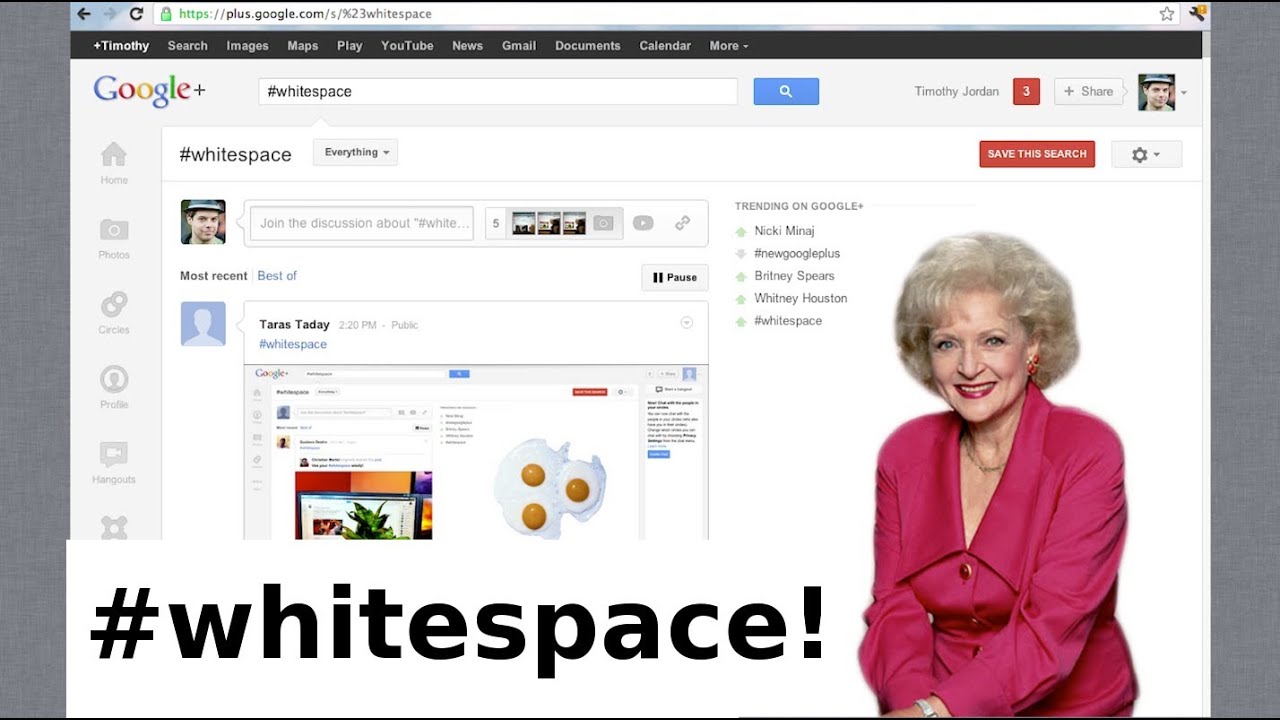Open Documents in the top bar
The width and height of the screenshot is (1280, 720).
click(x=588, y=46)
